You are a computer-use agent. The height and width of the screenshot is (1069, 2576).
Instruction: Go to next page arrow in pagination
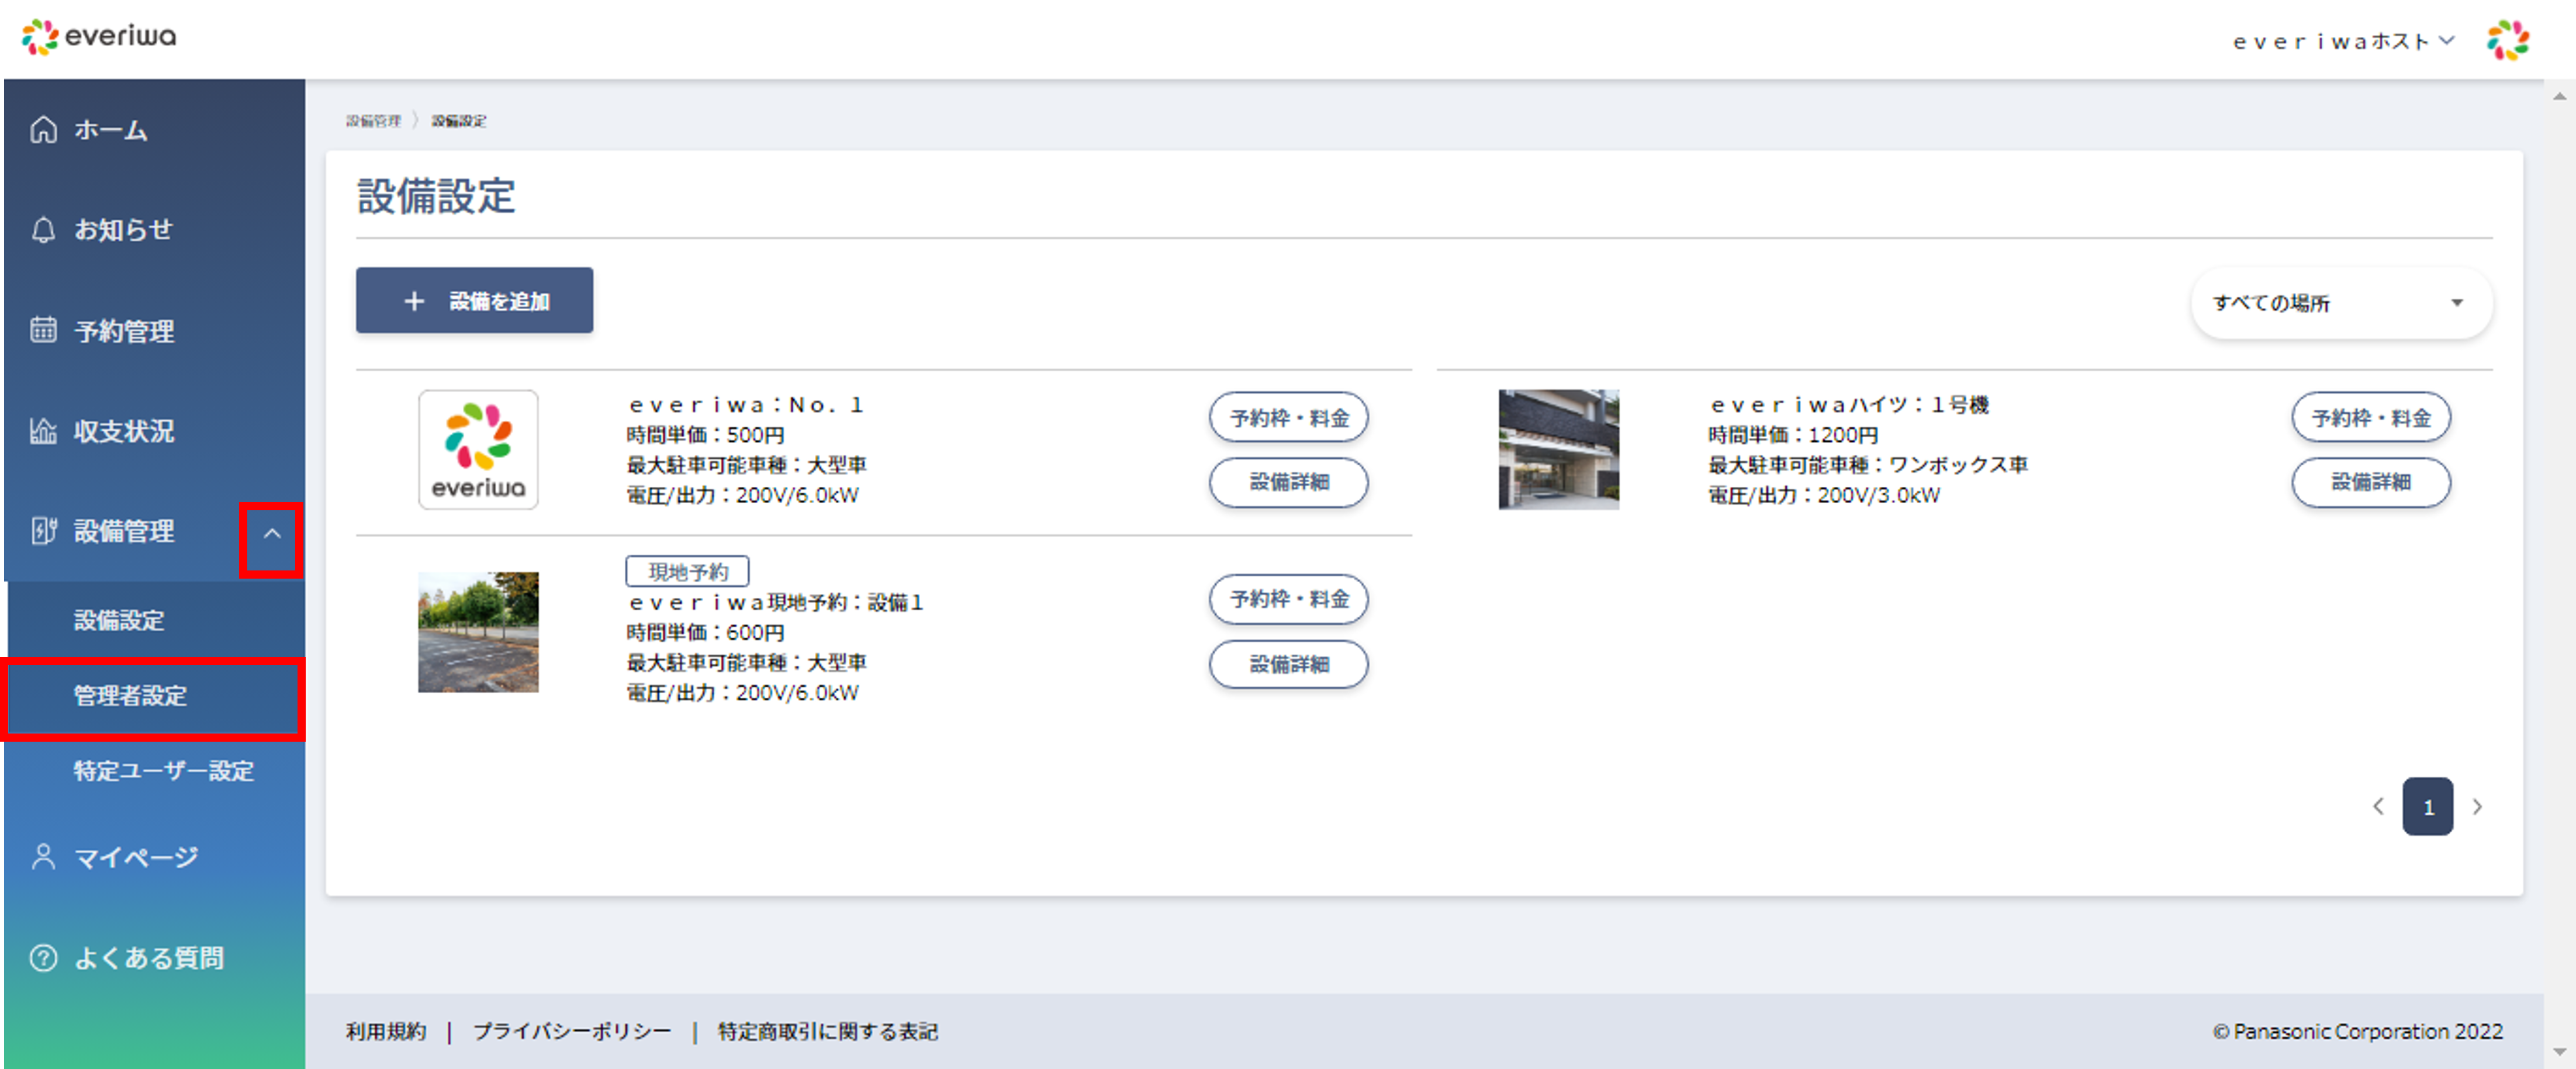2477,807
